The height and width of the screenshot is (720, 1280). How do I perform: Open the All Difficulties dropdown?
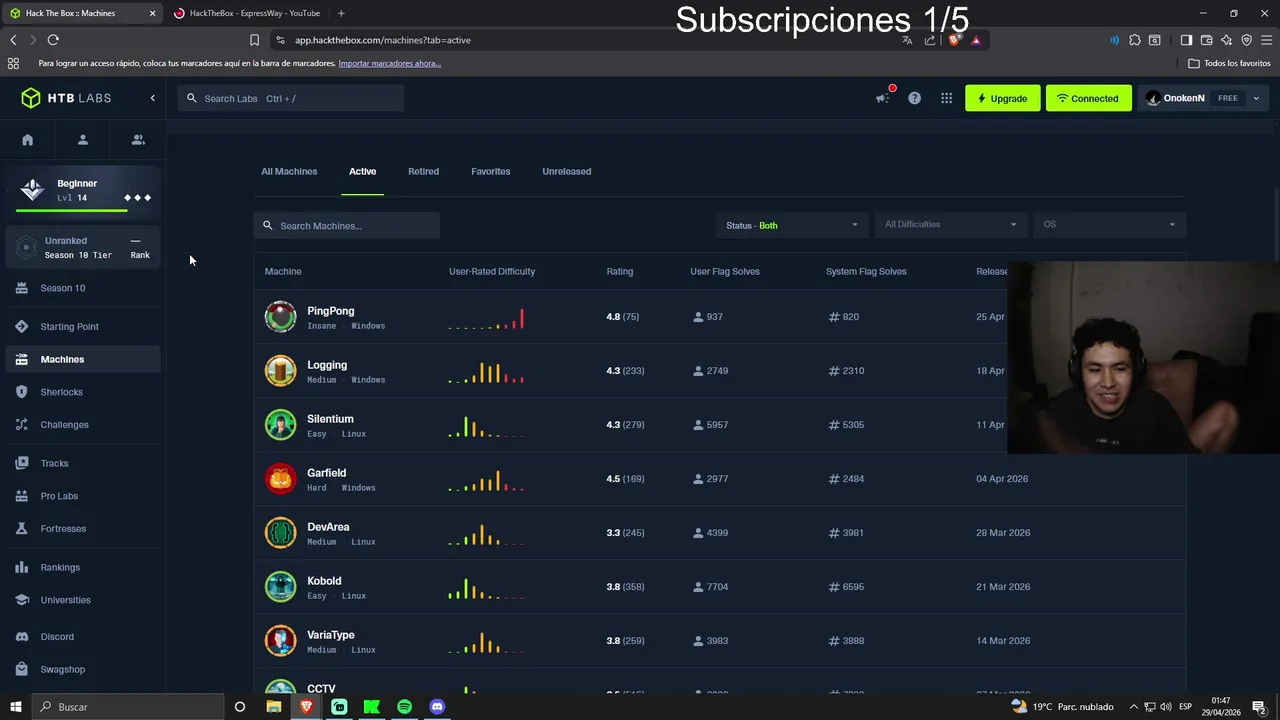[x=950, y=225]
